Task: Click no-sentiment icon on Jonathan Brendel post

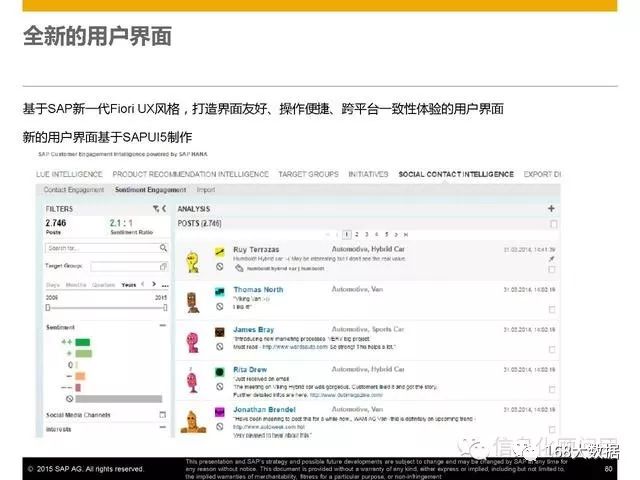Action: (x=220, y=426)
